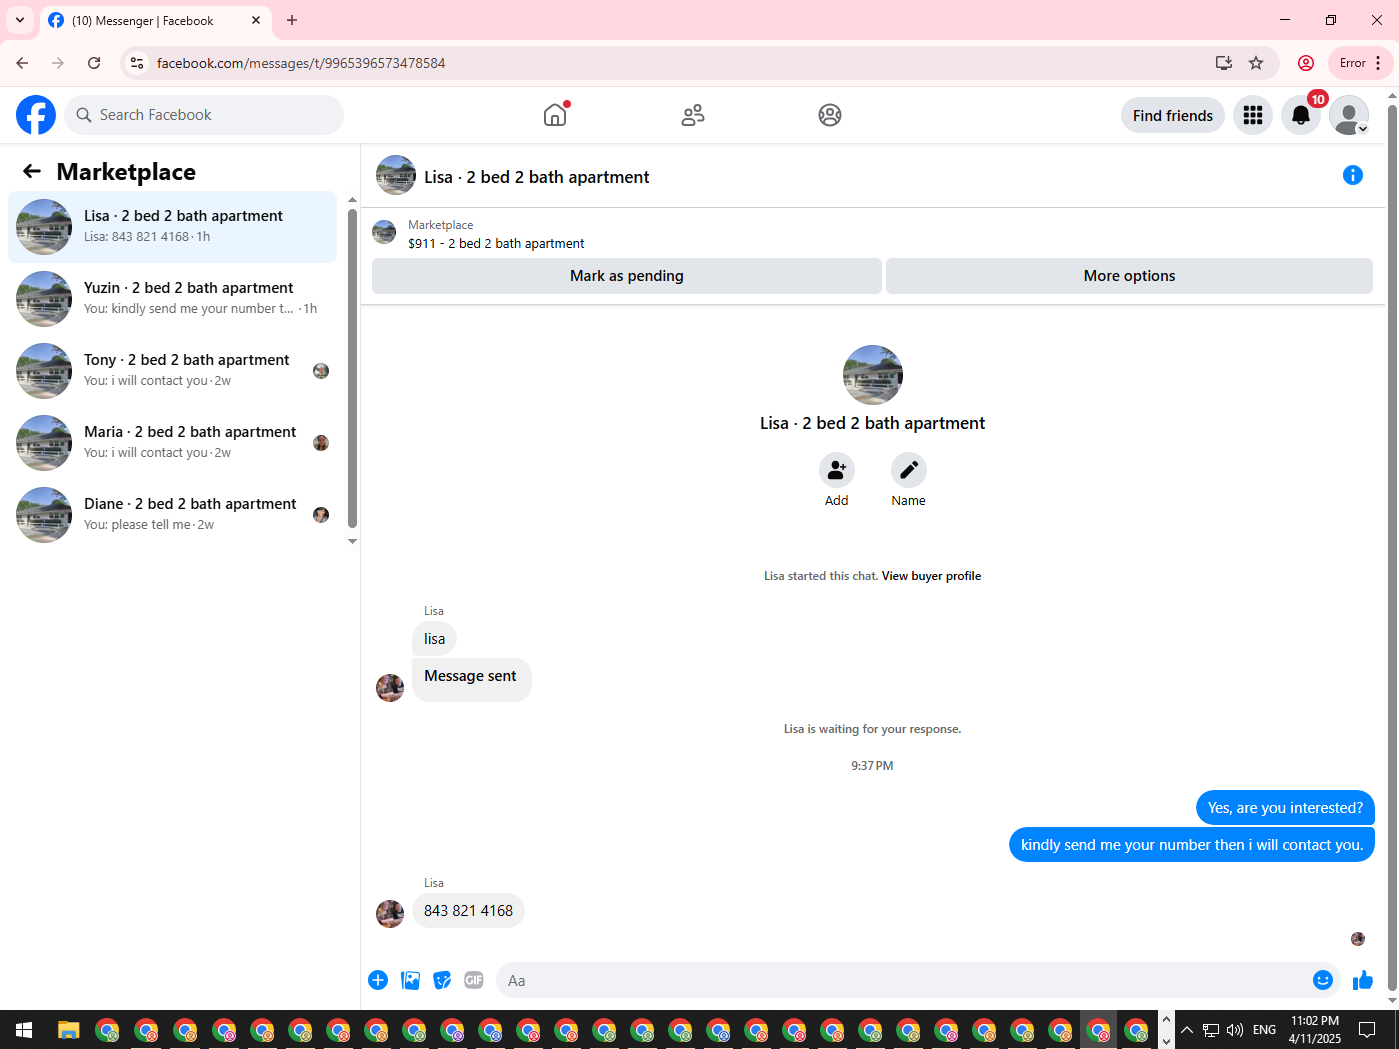
Task: Open the Lisa conversation
Action: click(x=172, y=227)
